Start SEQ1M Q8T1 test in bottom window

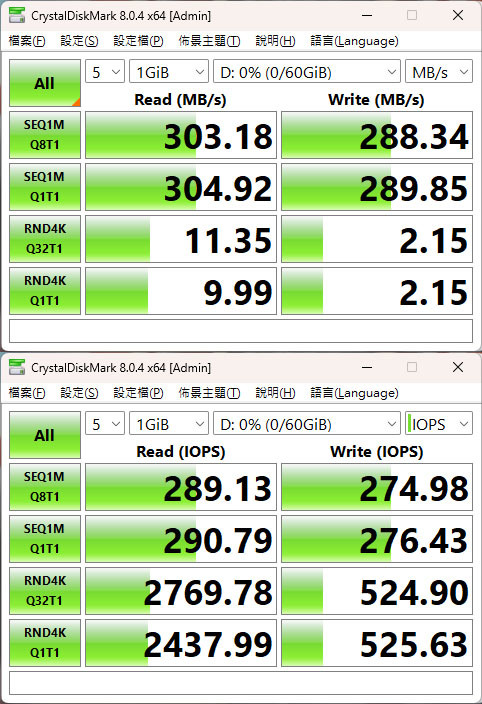(45, 487)
